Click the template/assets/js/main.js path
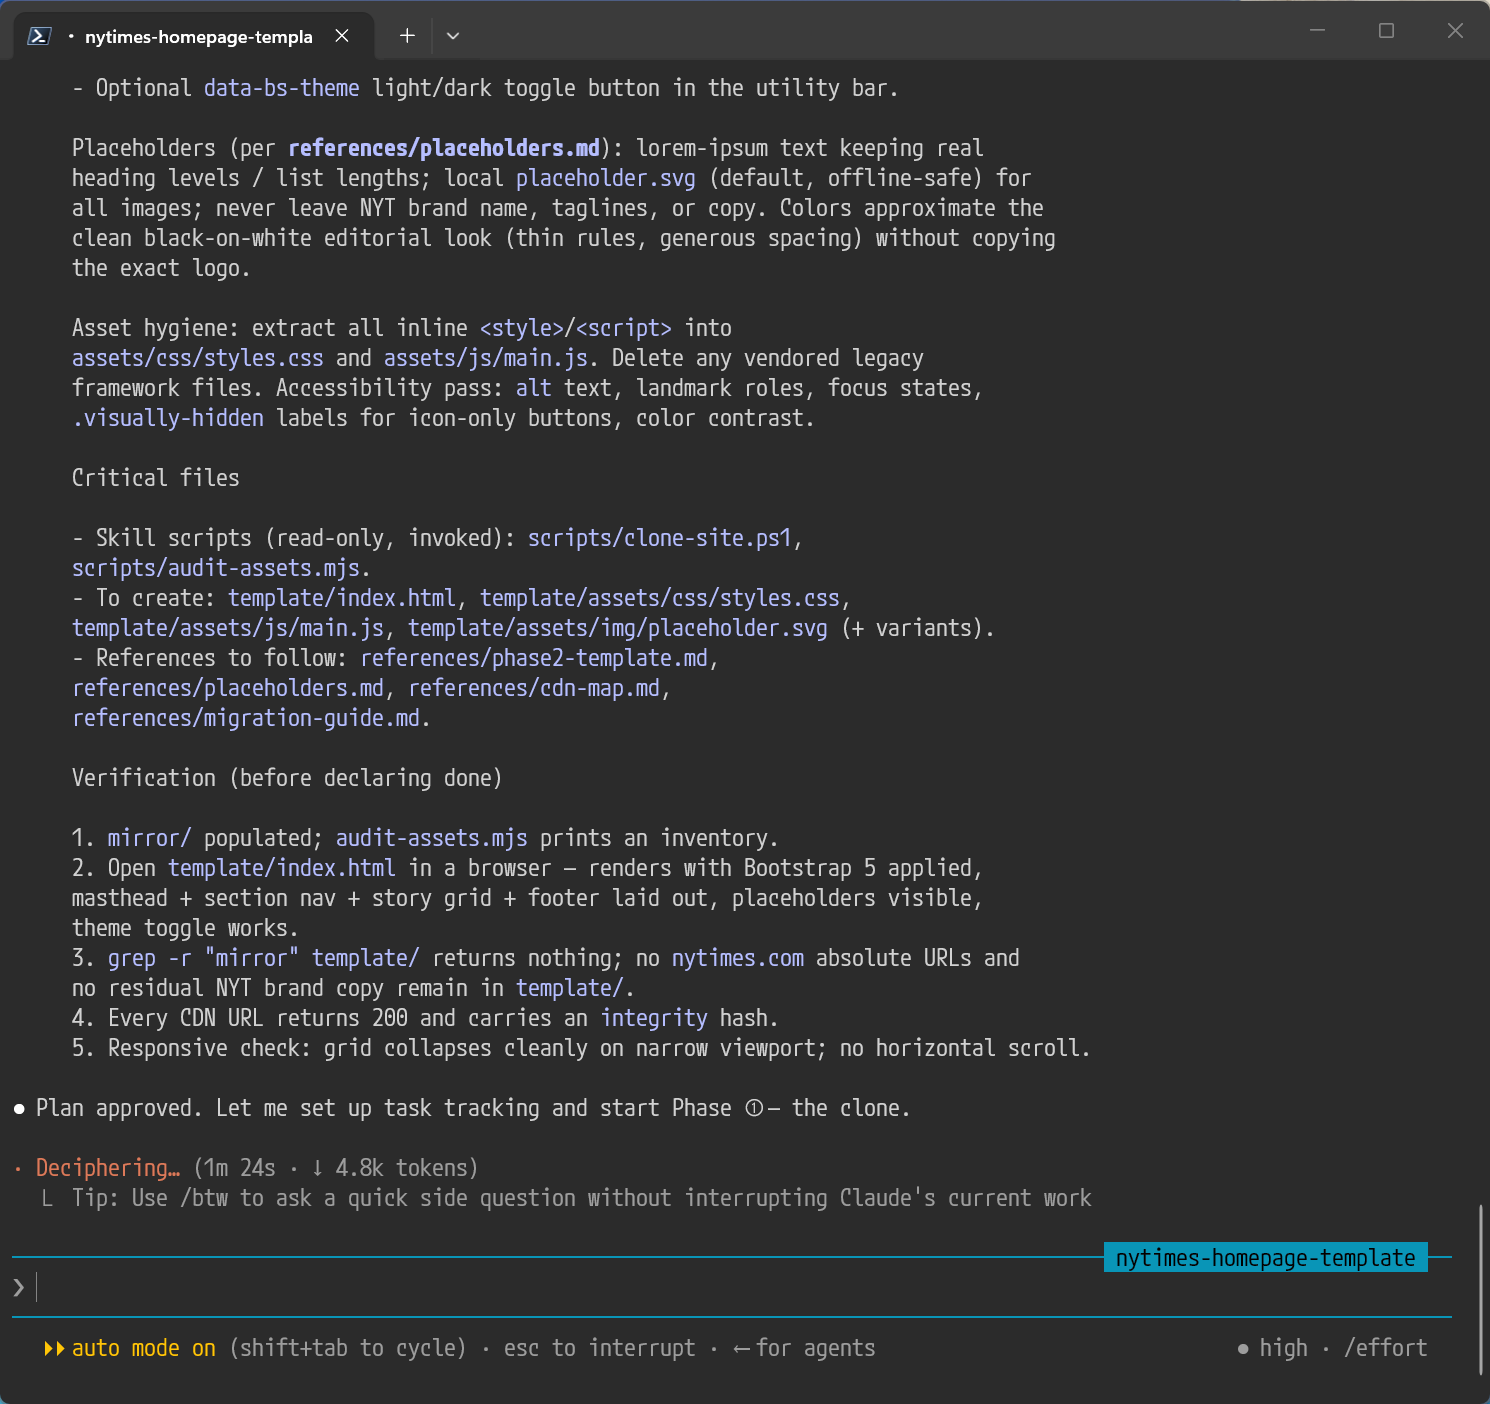1490x1404 pixels. click(x=228, y=628)
